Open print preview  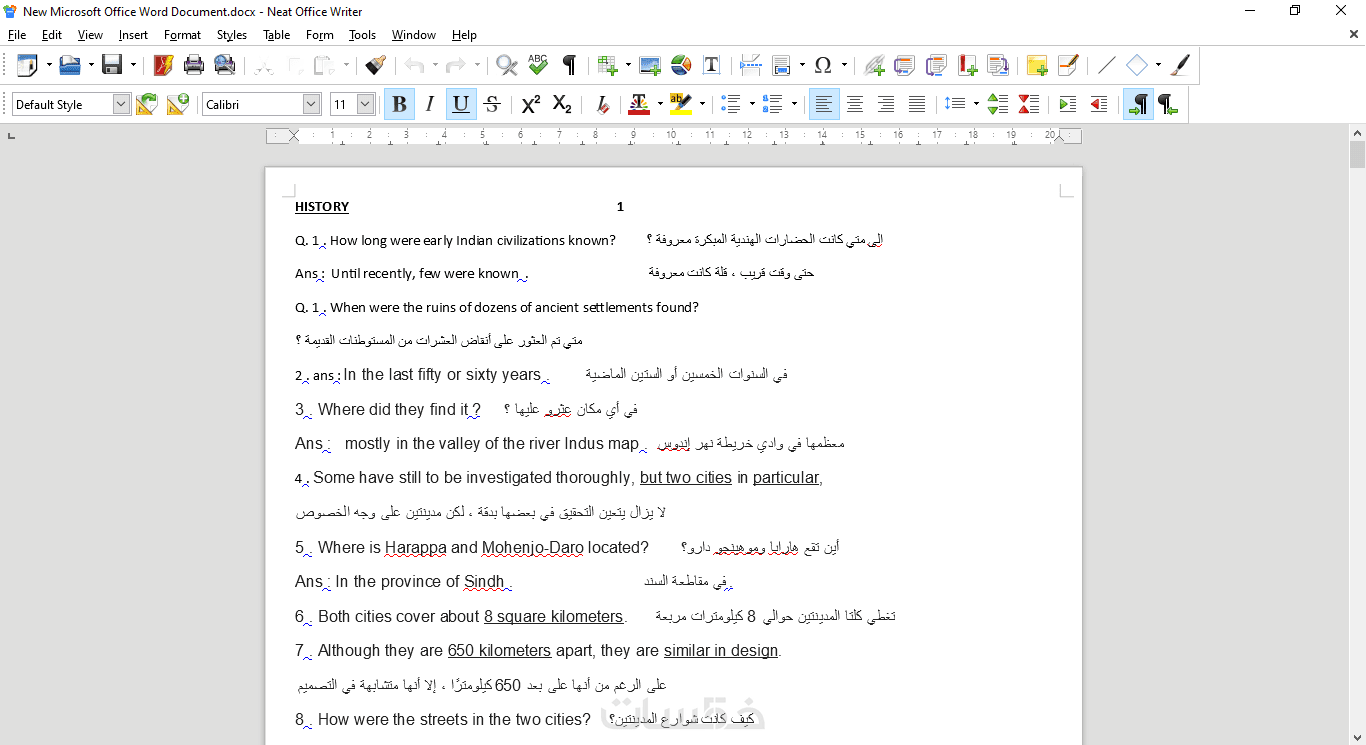coord(225,66)
